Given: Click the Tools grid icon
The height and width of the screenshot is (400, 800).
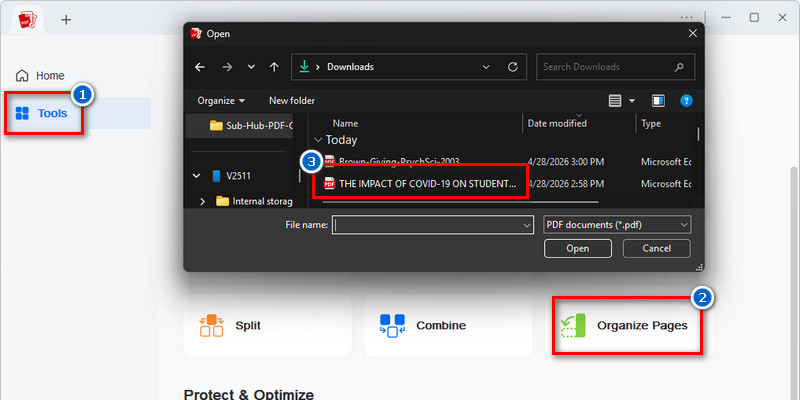Looking at the screenshot, I should tap(22, 113).
